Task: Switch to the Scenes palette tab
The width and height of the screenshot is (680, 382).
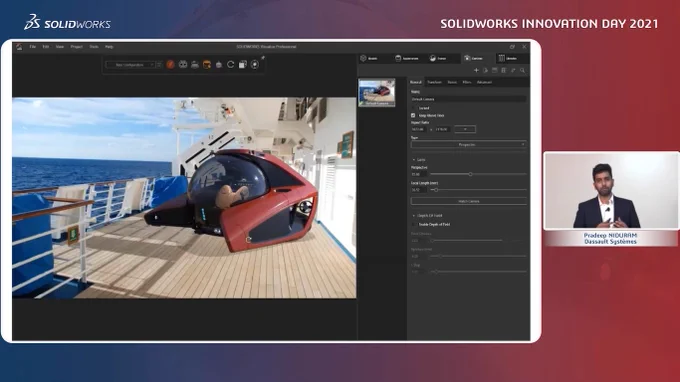Action: point(438,58)
